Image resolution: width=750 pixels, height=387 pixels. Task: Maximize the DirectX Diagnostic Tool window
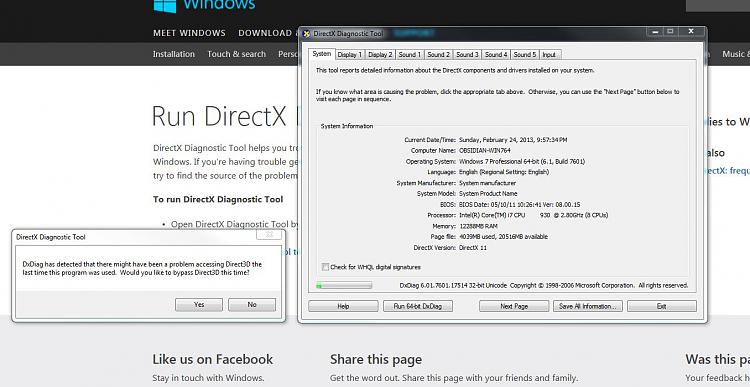coord(671,32)
